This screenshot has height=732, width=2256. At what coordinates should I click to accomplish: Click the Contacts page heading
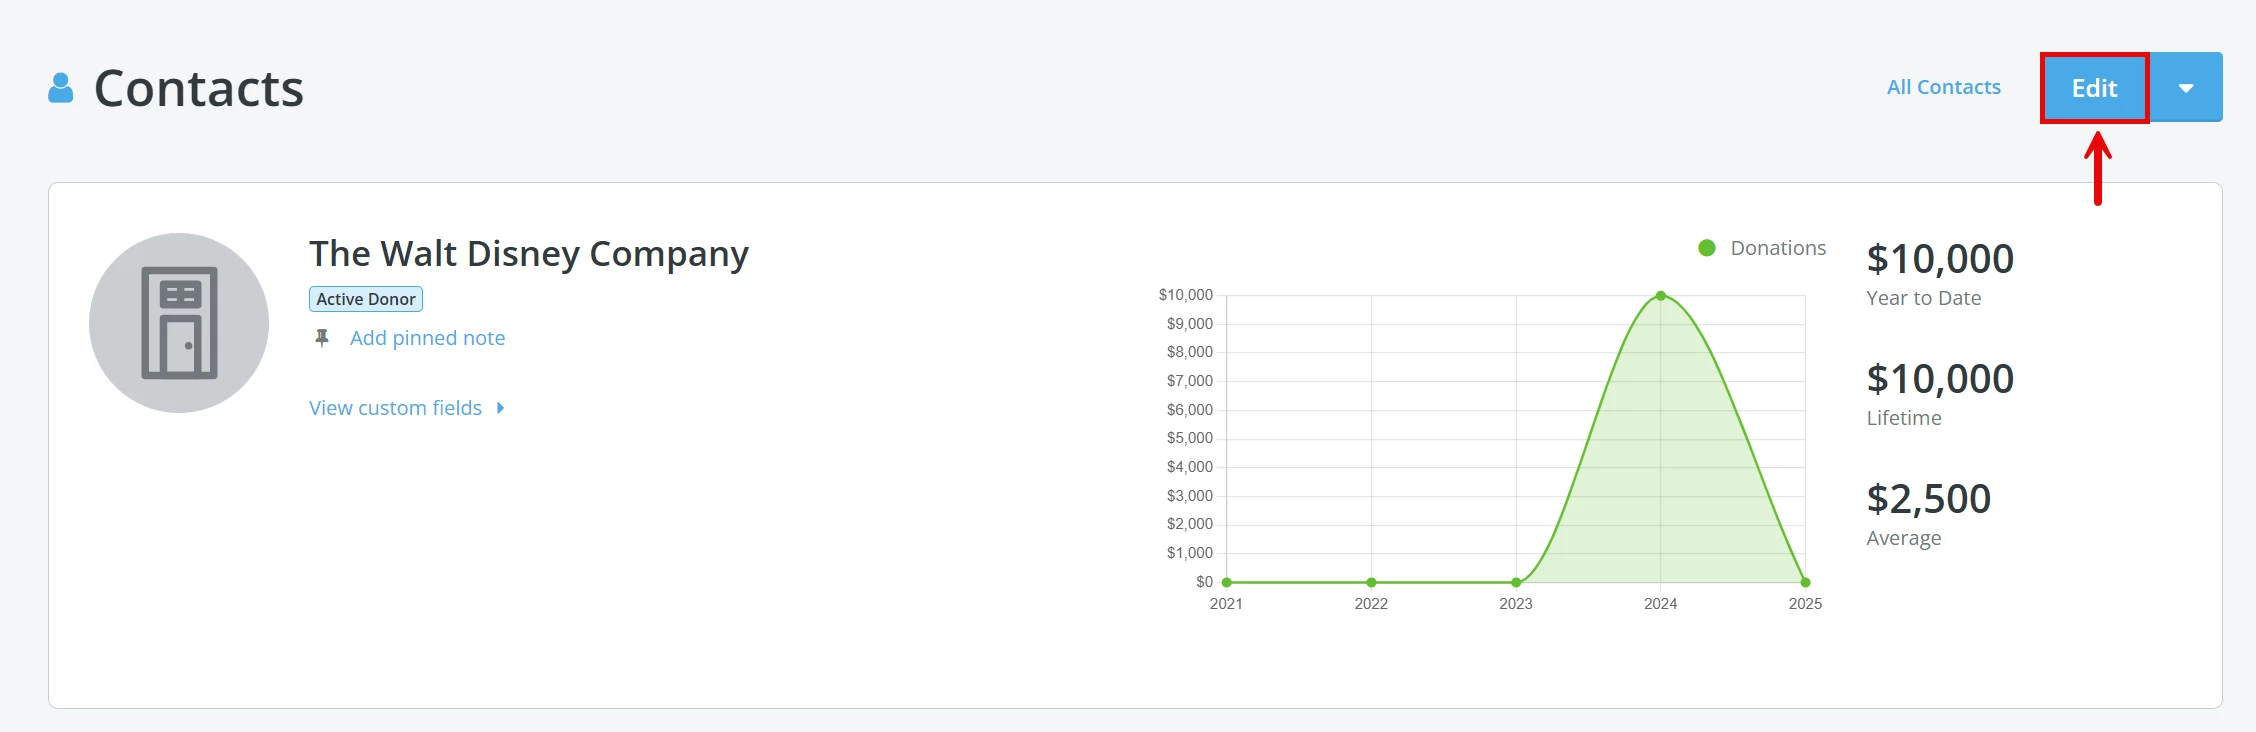point(198,88)
